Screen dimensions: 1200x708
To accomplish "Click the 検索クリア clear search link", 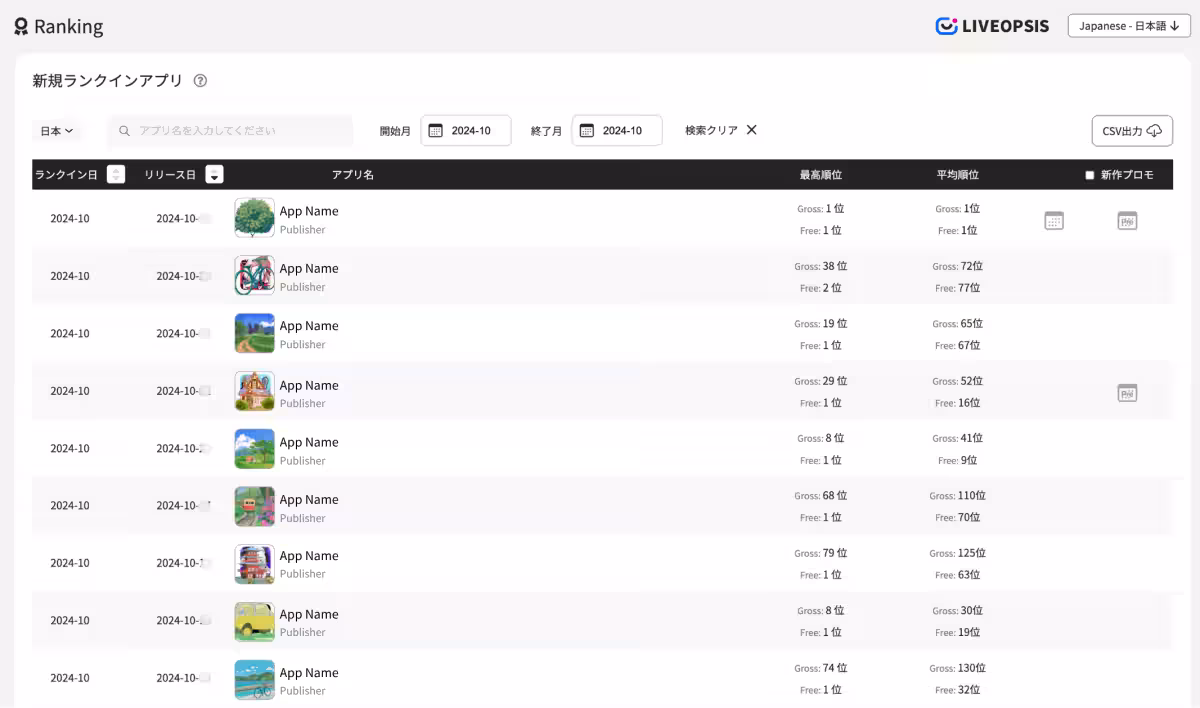I will coord(711,130).
